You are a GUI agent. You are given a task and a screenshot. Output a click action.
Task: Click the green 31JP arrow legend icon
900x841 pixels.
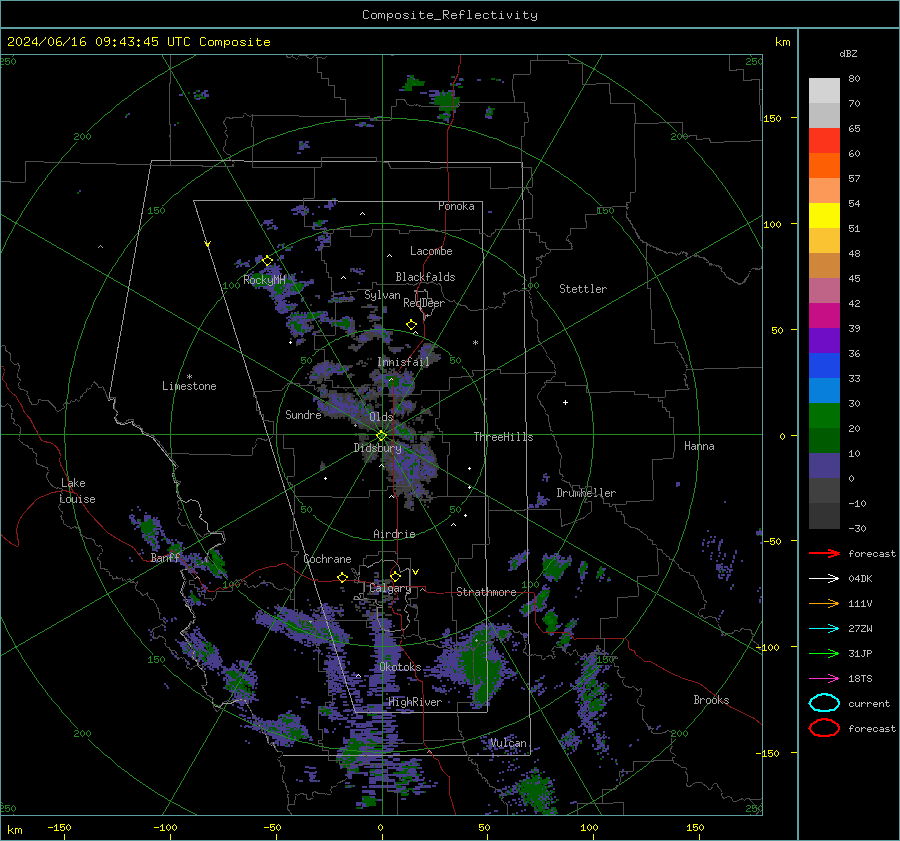pyautogui.click(x=824, y=653)
